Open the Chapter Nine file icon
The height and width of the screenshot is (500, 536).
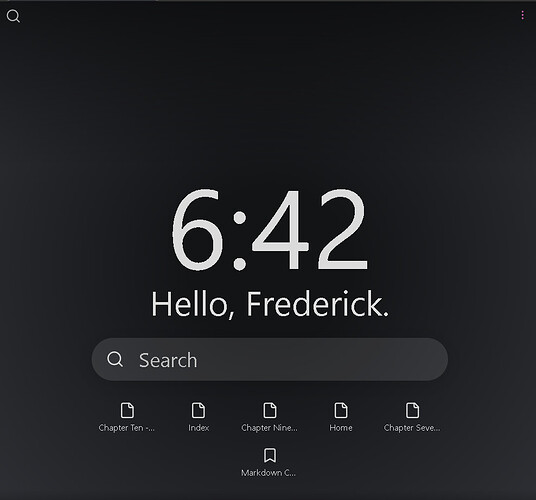coord(270,410)
